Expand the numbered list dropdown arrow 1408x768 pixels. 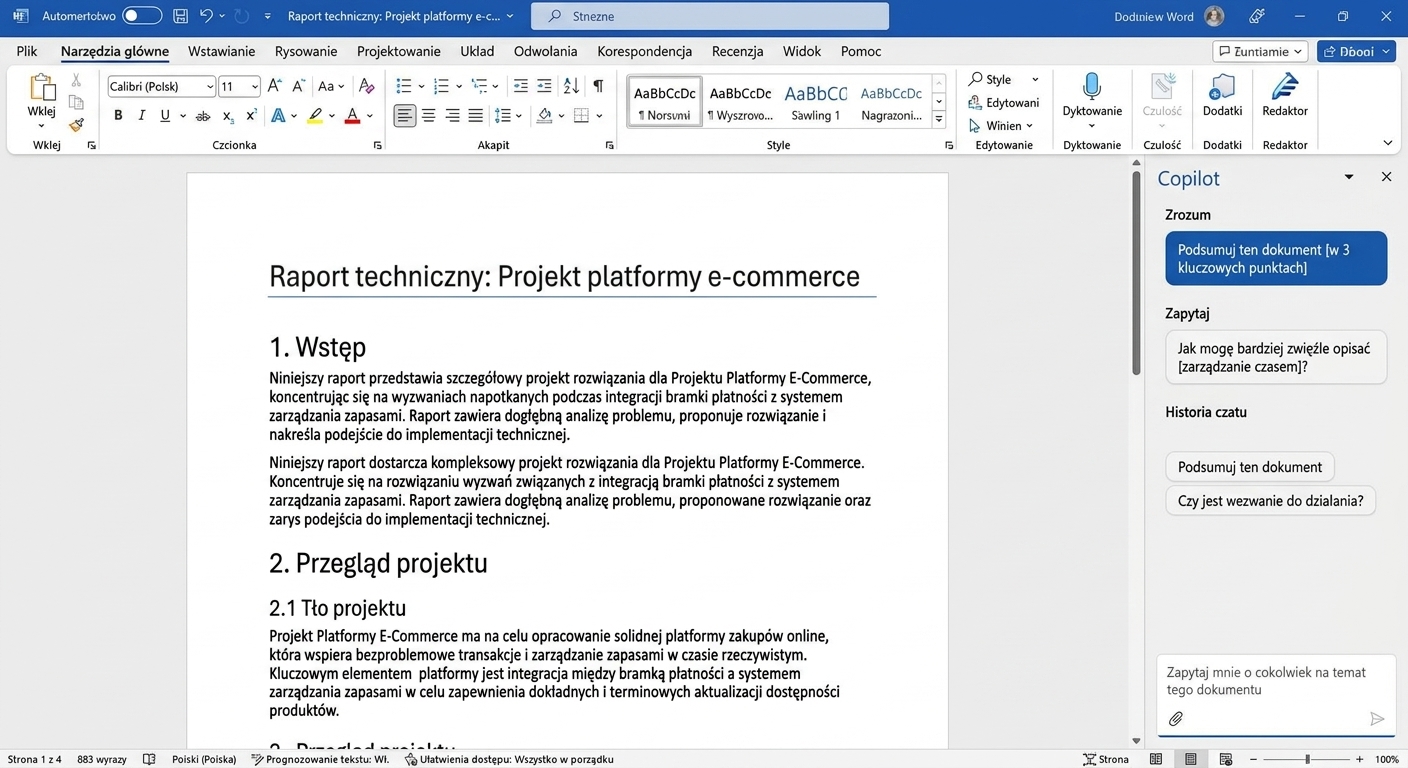tap(458, 86)
